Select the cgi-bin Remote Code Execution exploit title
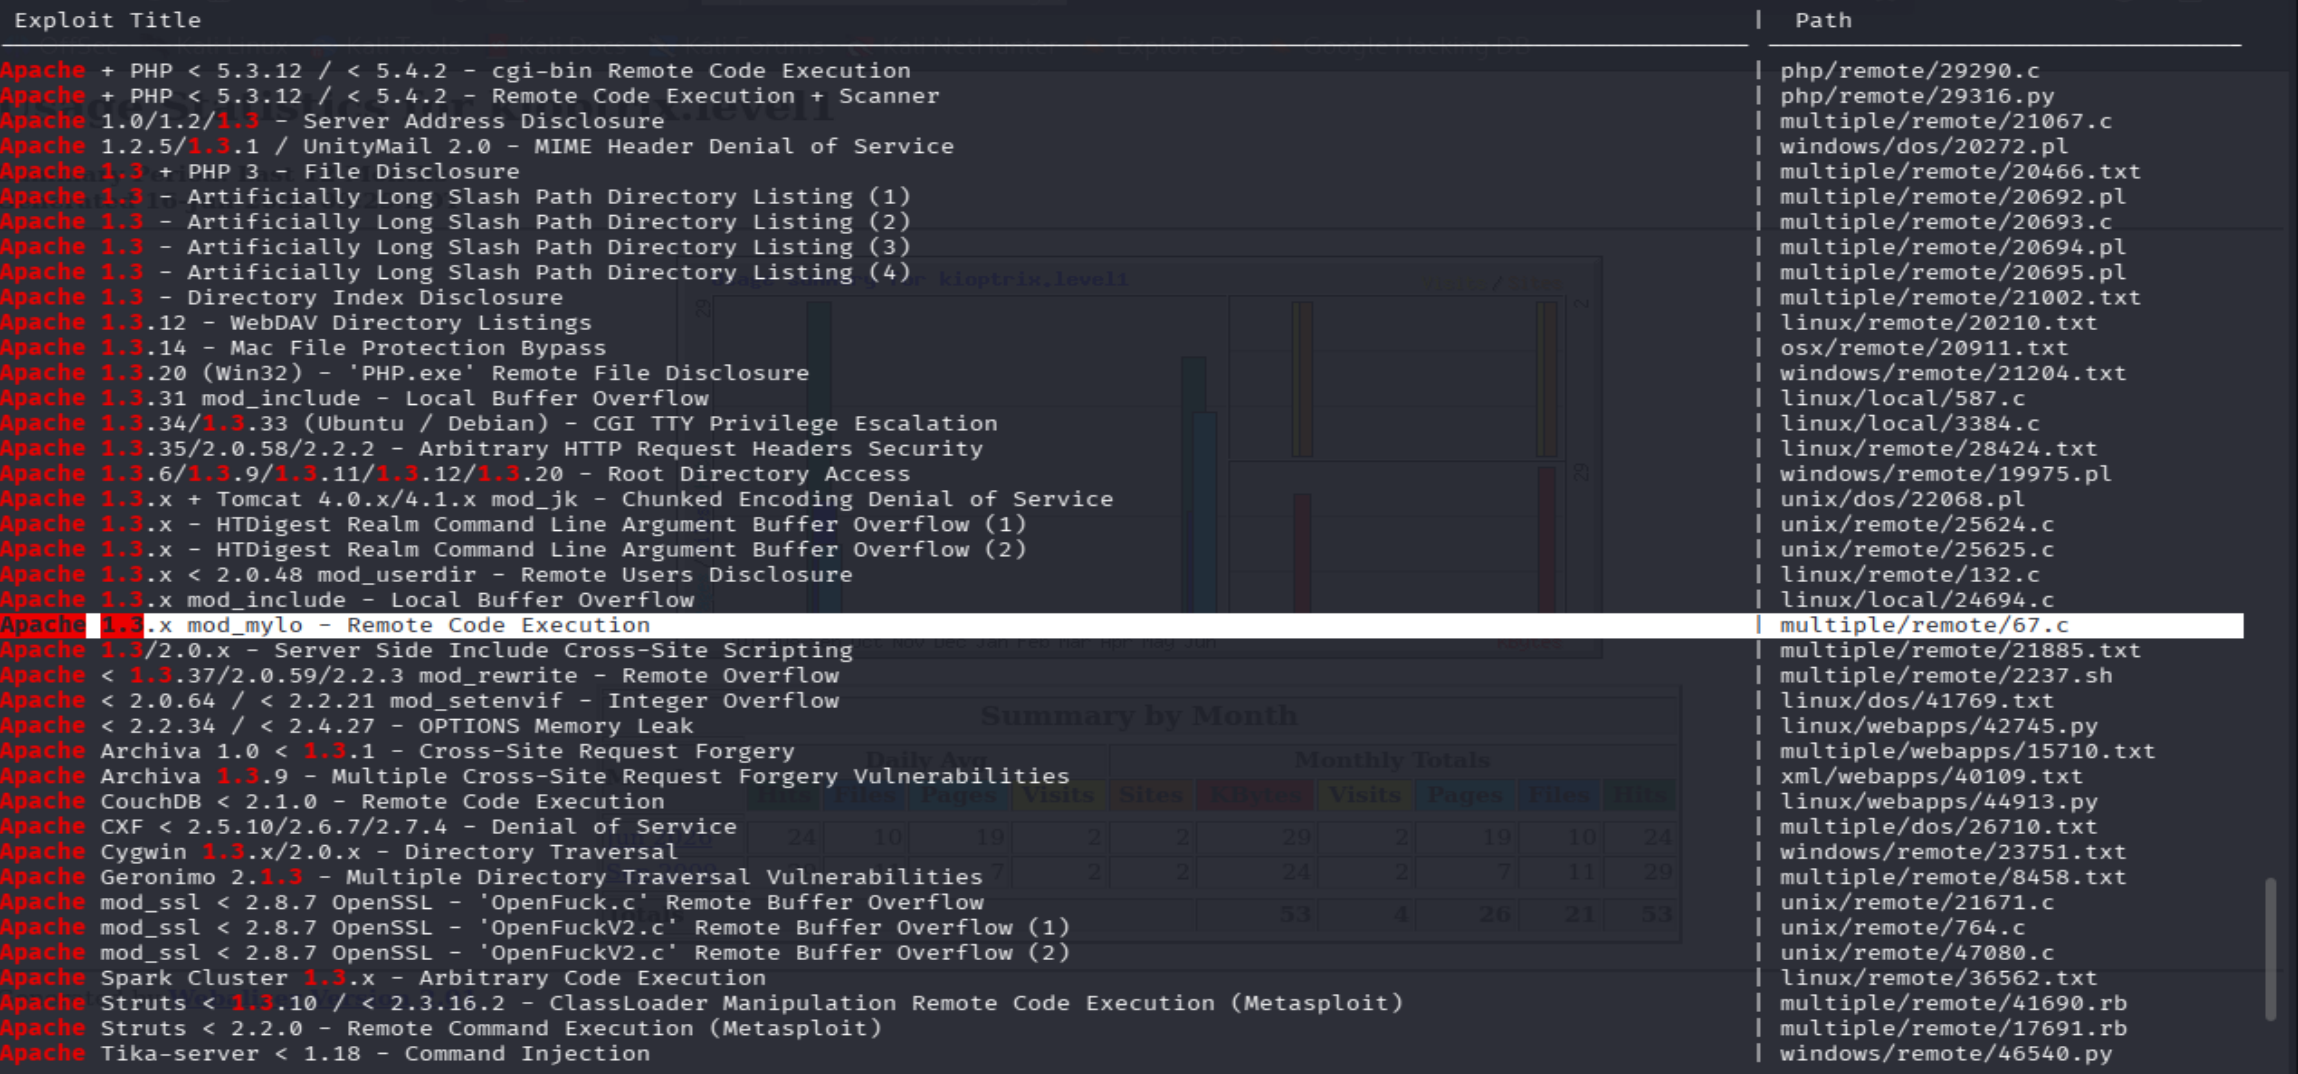 pos(455,71)
